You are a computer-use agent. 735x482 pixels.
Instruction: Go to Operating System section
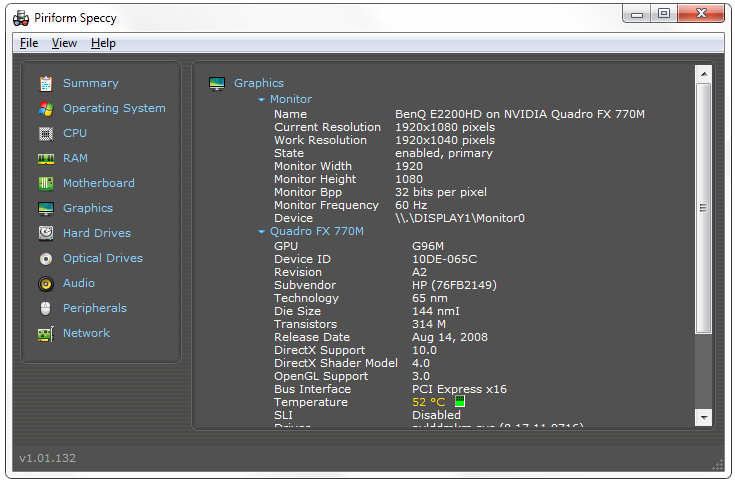(114, 108)
